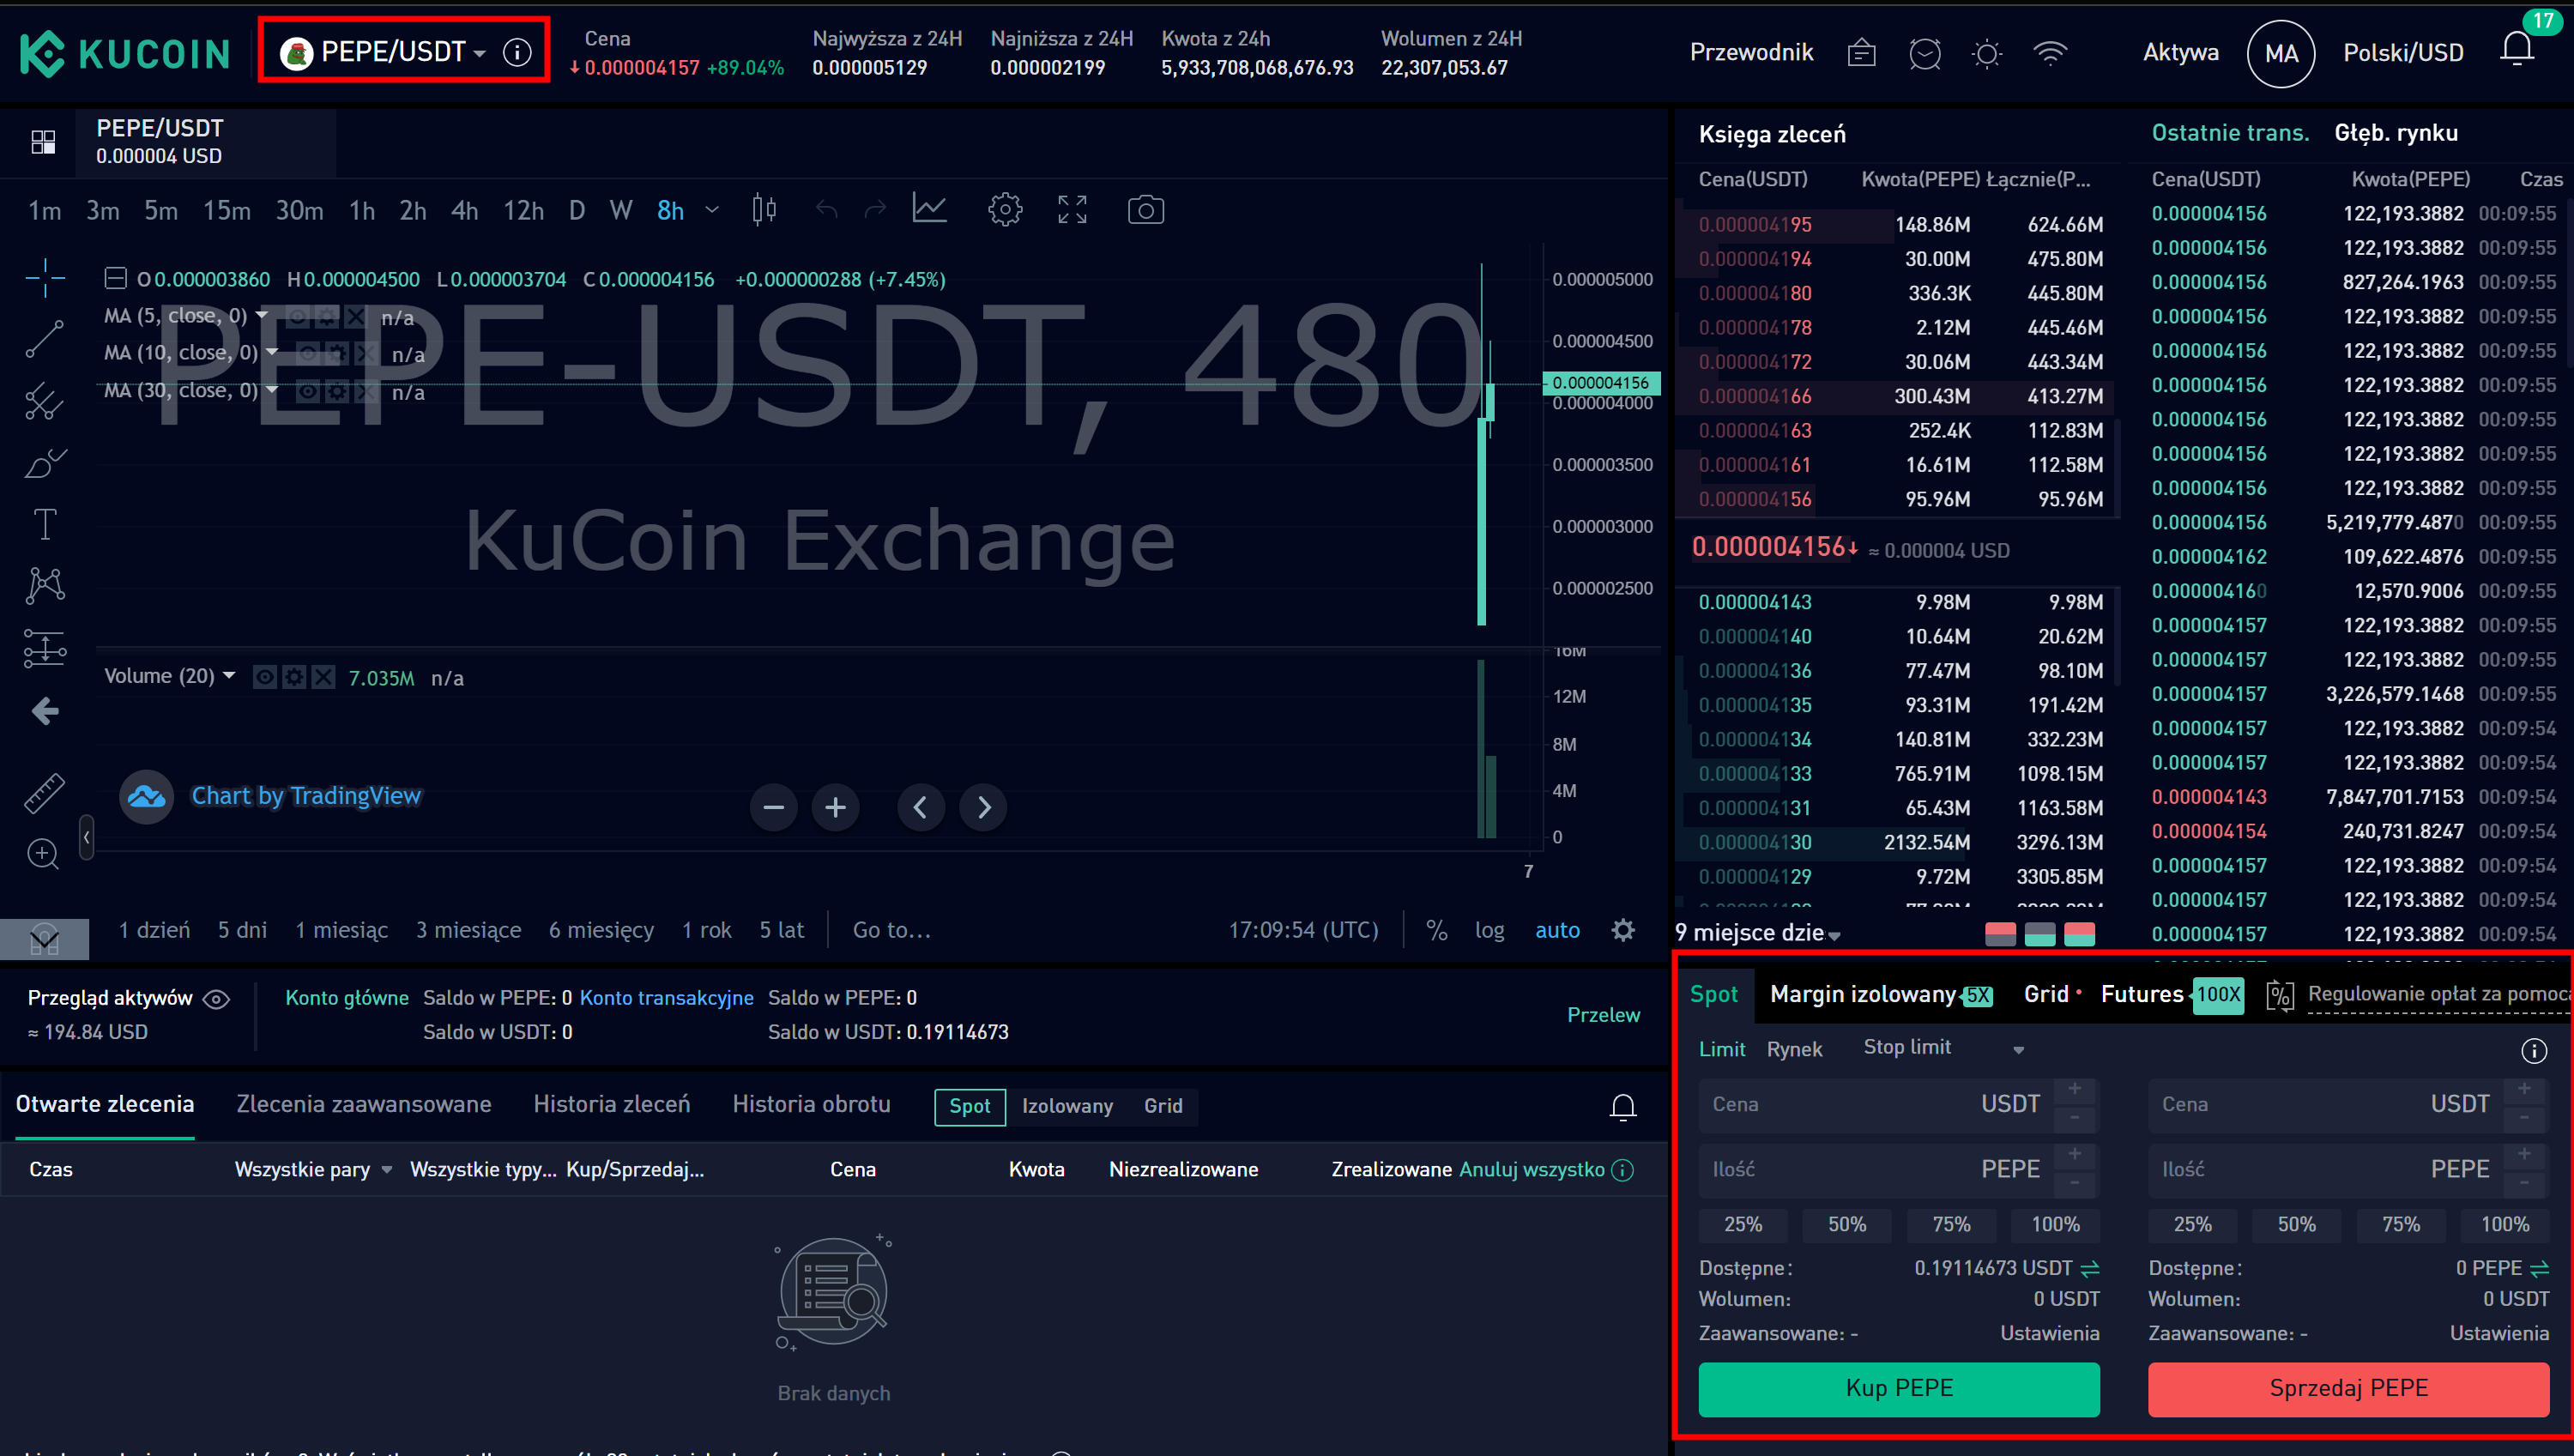This screenshot has width=2574, height=1456.
Task: Open the candlestick chart style icon
Action: 764,210
